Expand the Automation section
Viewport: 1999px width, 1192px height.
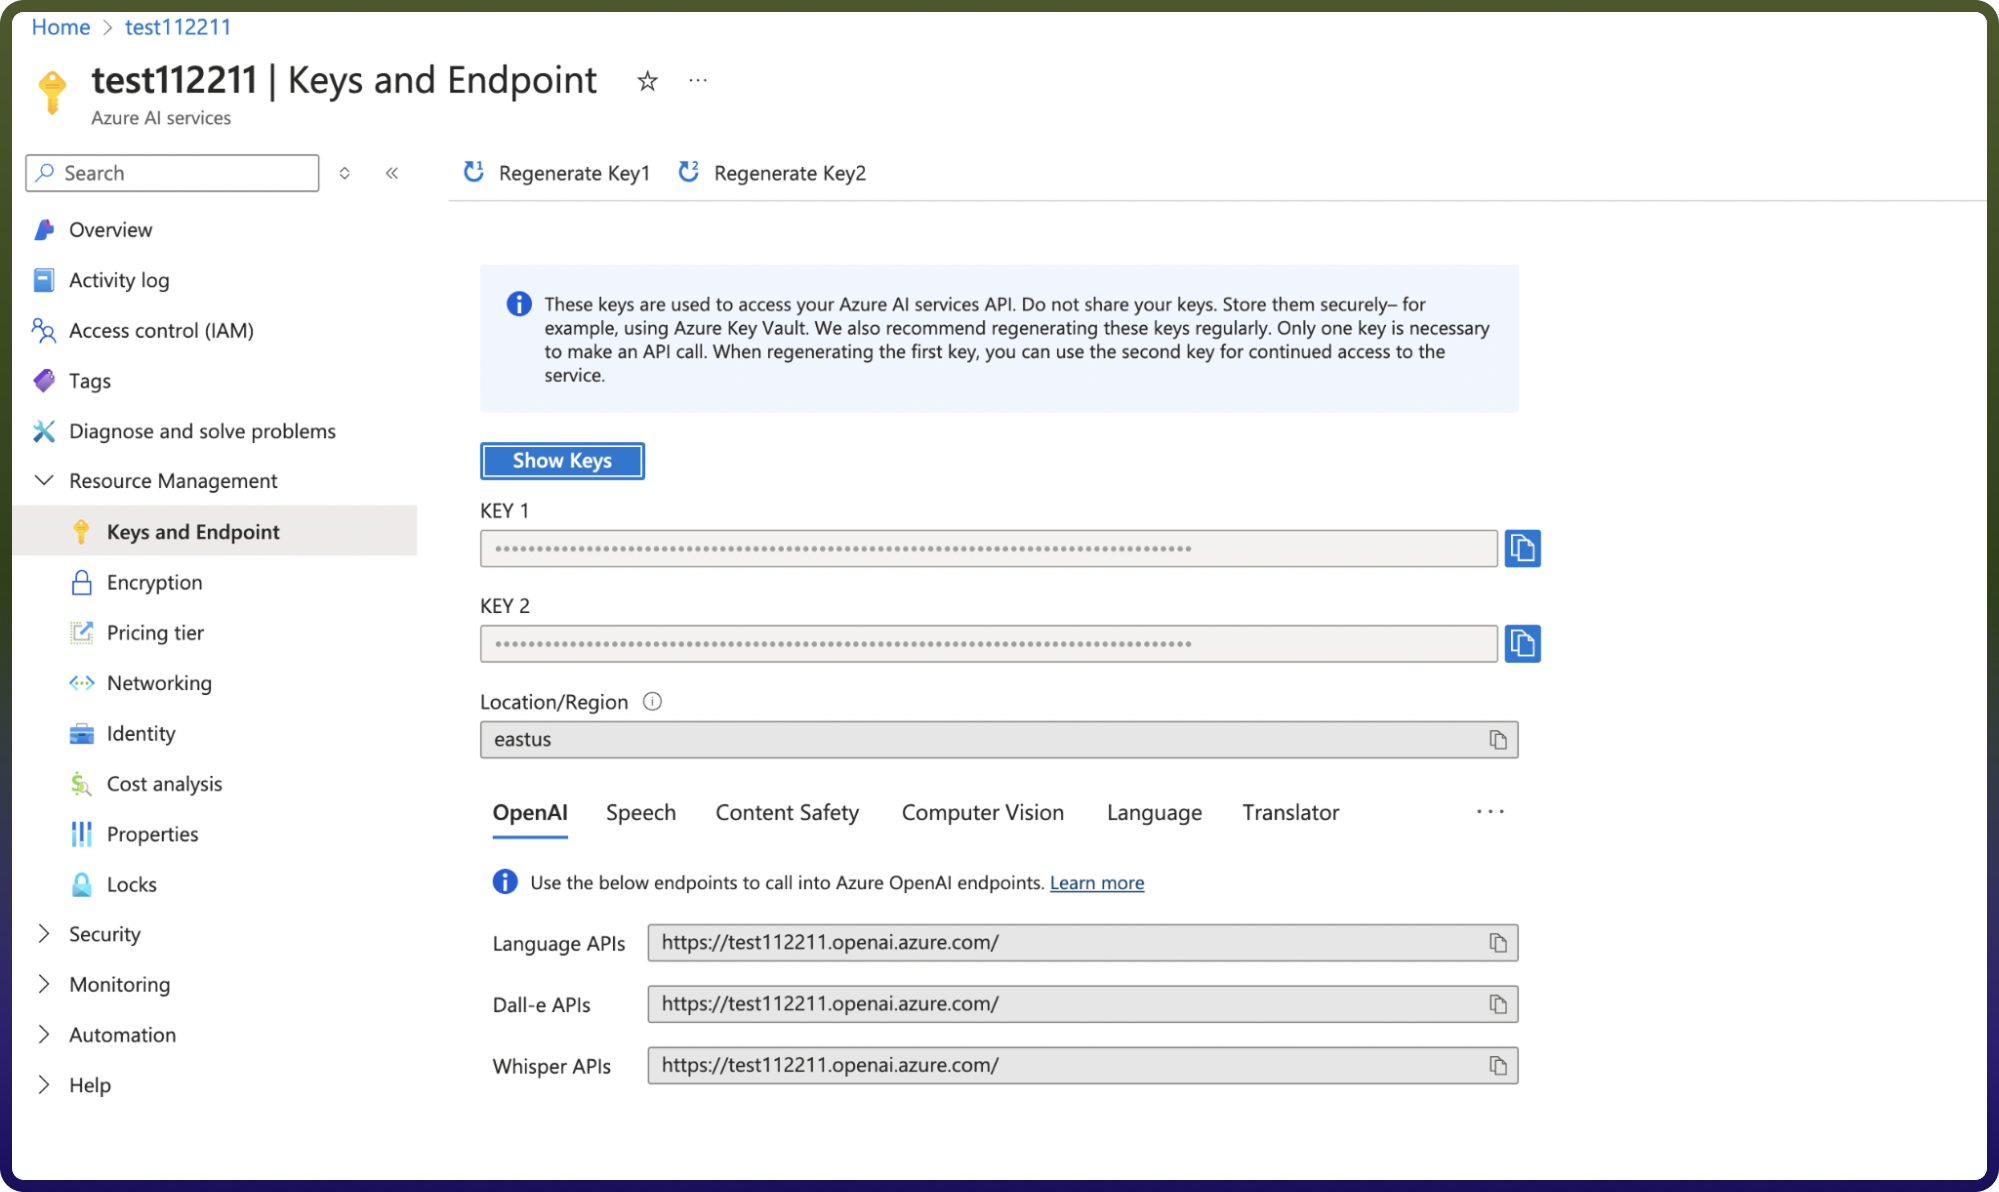[44, 1034]
